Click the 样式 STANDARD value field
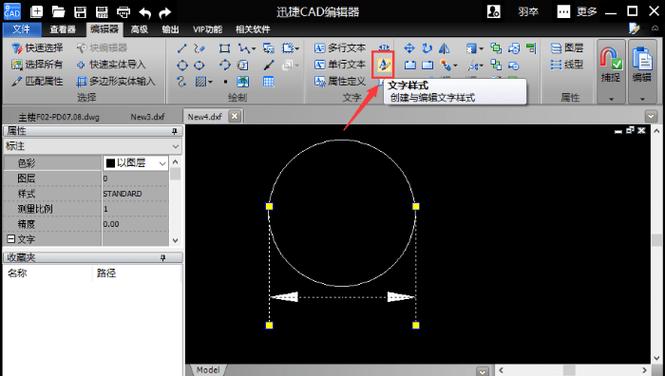This screenshot has height=376, width=665. tap(135, 194)
